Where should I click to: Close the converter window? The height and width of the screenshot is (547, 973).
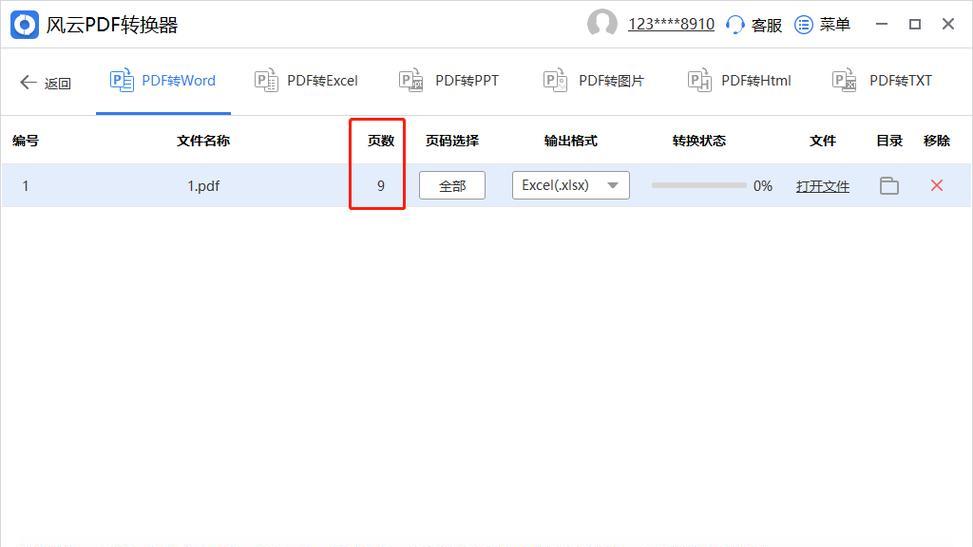(948, 24)
